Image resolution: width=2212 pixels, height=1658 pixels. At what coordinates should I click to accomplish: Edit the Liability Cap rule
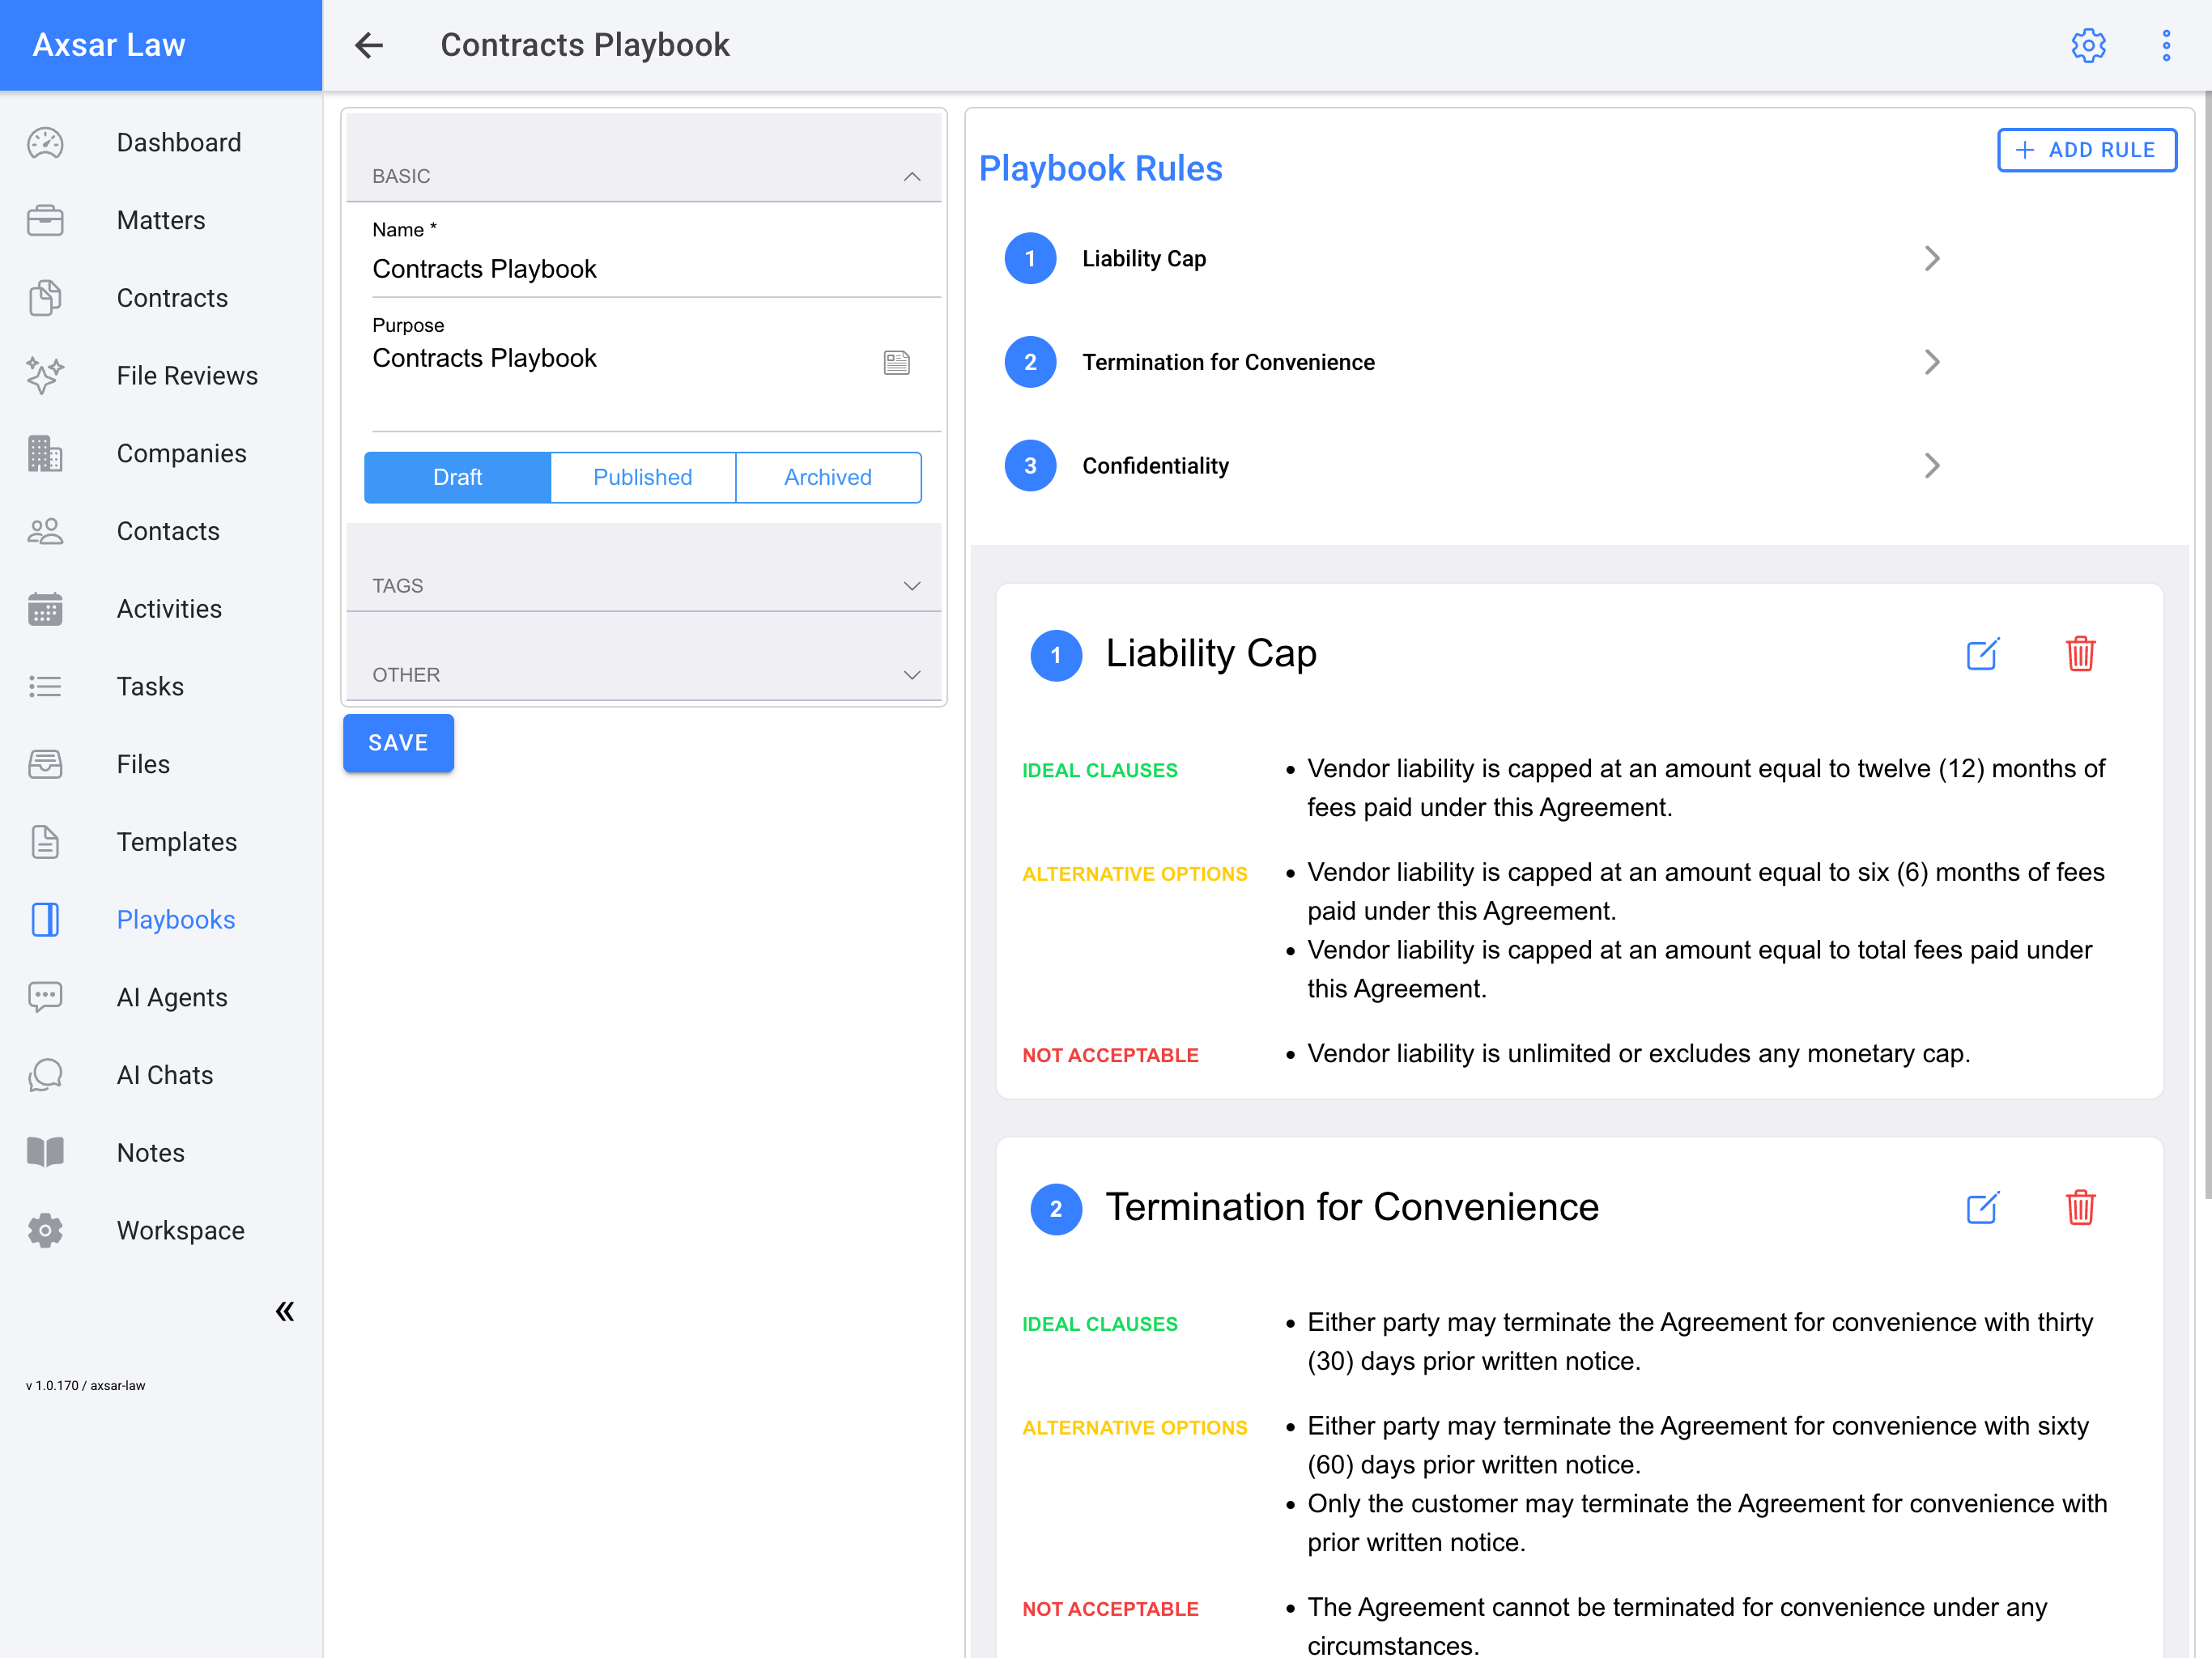coord(1982,654)
